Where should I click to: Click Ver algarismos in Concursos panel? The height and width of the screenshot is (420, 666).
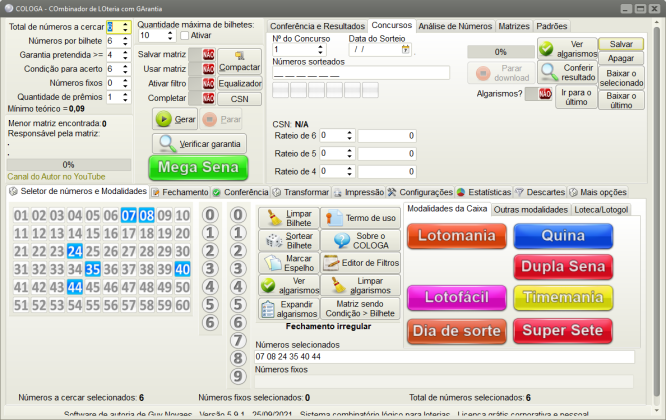pos(567,49)
